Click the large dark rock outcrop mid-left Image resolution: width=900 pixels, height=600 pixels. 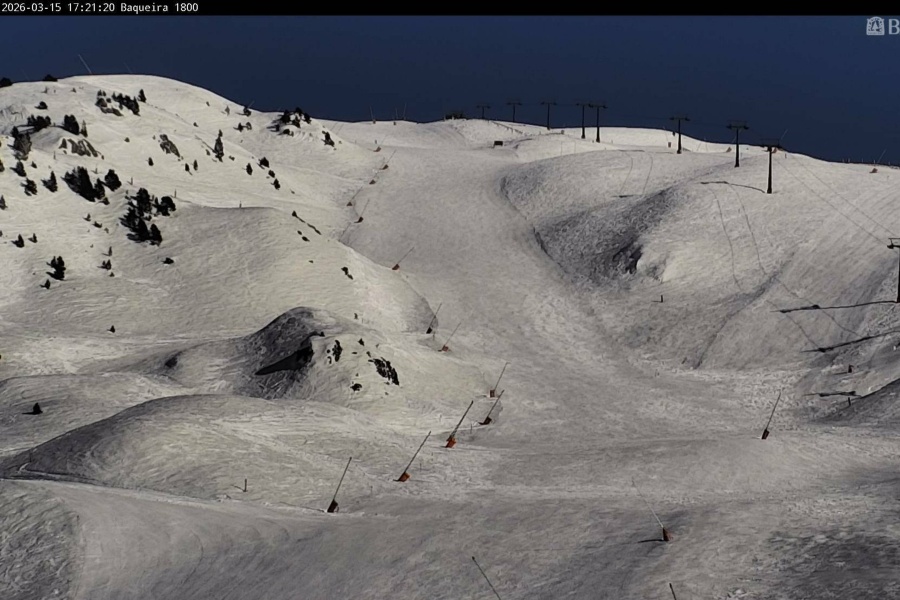(x=284, y=350)
